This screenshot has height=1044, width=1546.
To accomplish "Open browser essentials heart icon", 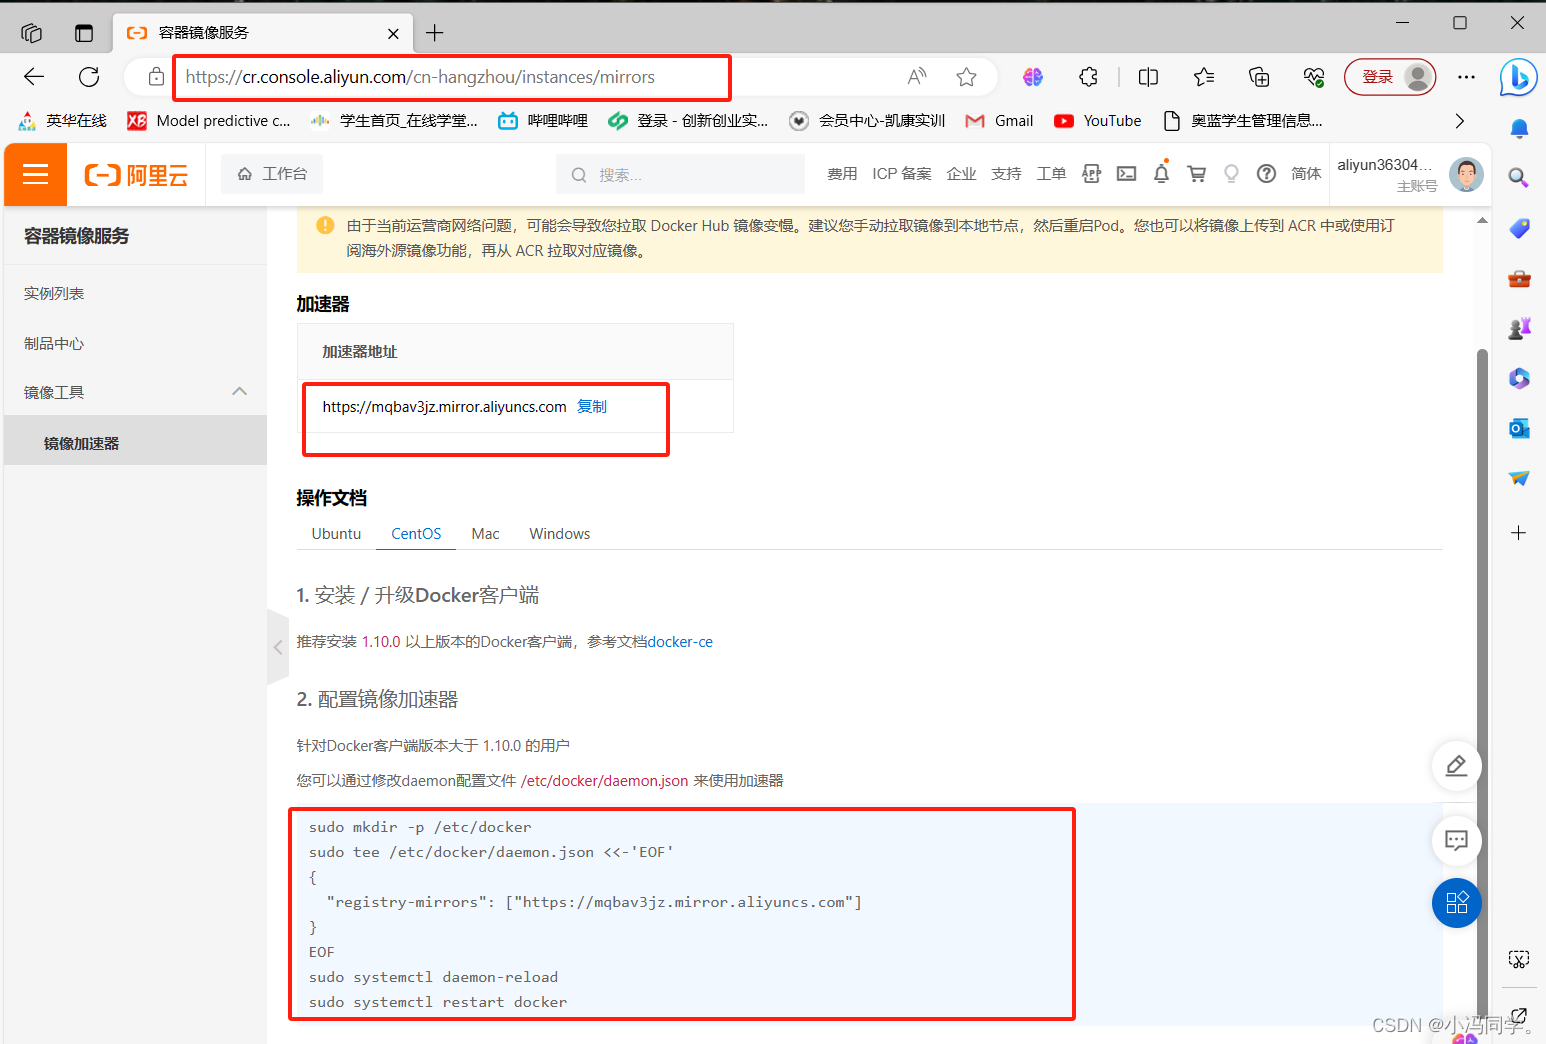I will coord(1314,77).
